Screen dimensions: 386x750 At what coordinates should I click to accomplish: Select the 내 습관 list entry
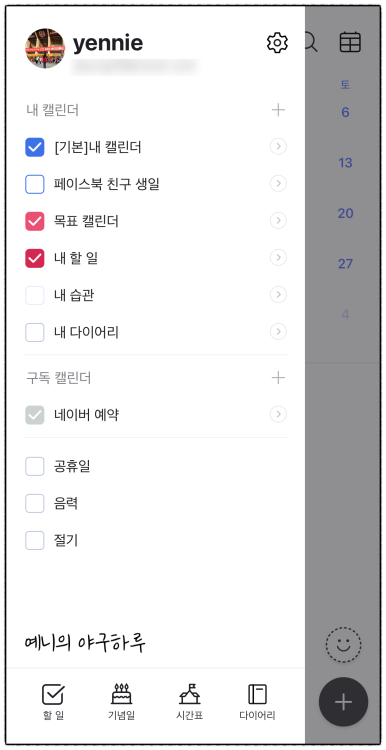[155, 295]
